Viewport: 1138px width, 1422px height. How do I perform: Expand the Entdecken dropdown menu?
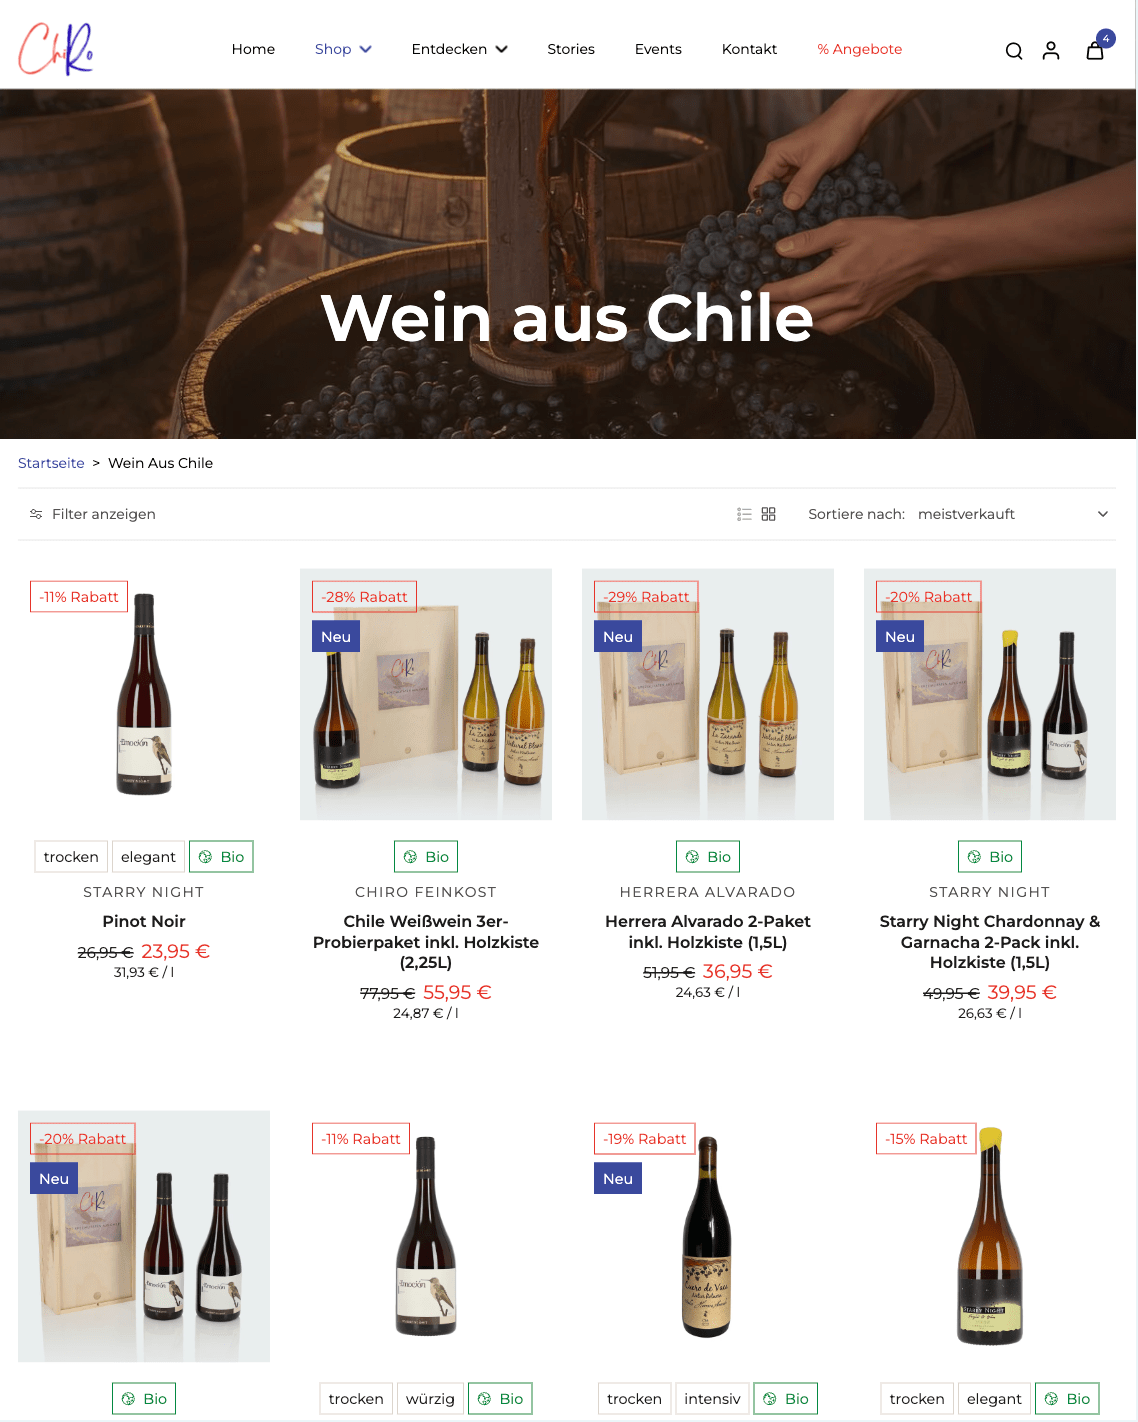click(460, 49)
